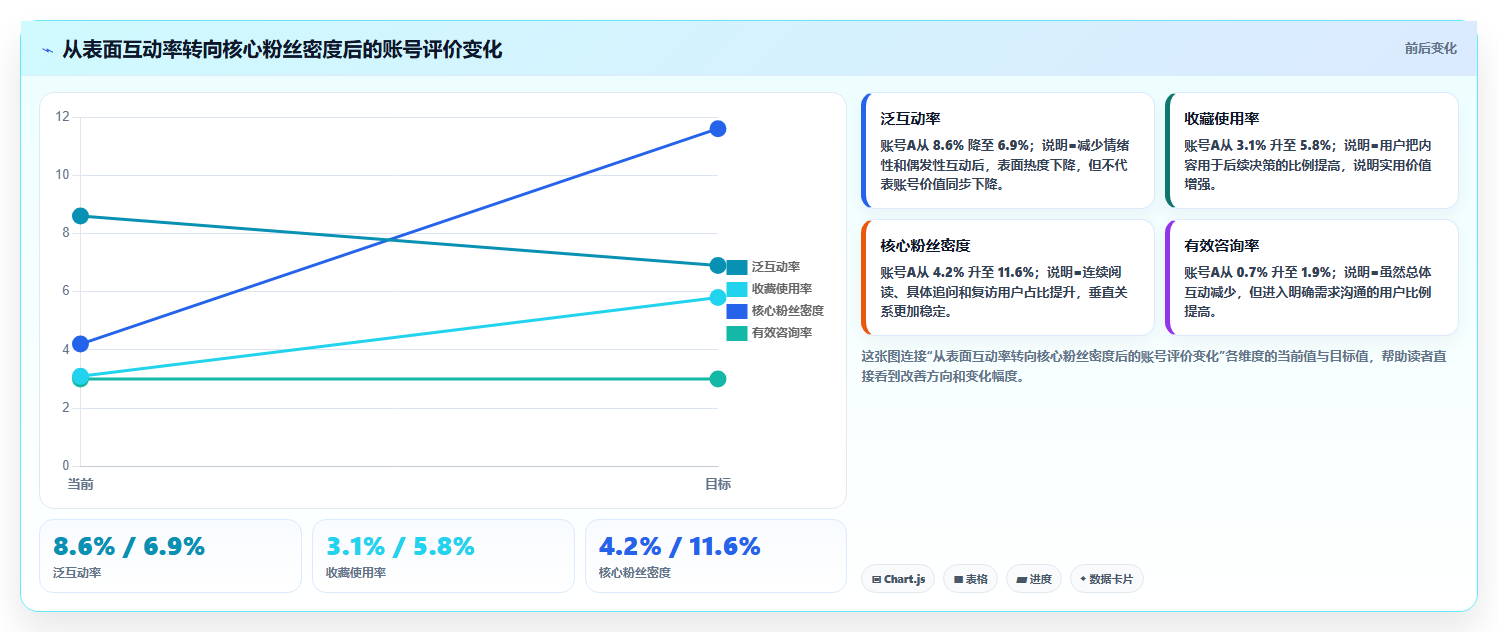Open the 泛互动率 description card heading
Viewport: 1498px width, 632px height.
coord(910,119)
